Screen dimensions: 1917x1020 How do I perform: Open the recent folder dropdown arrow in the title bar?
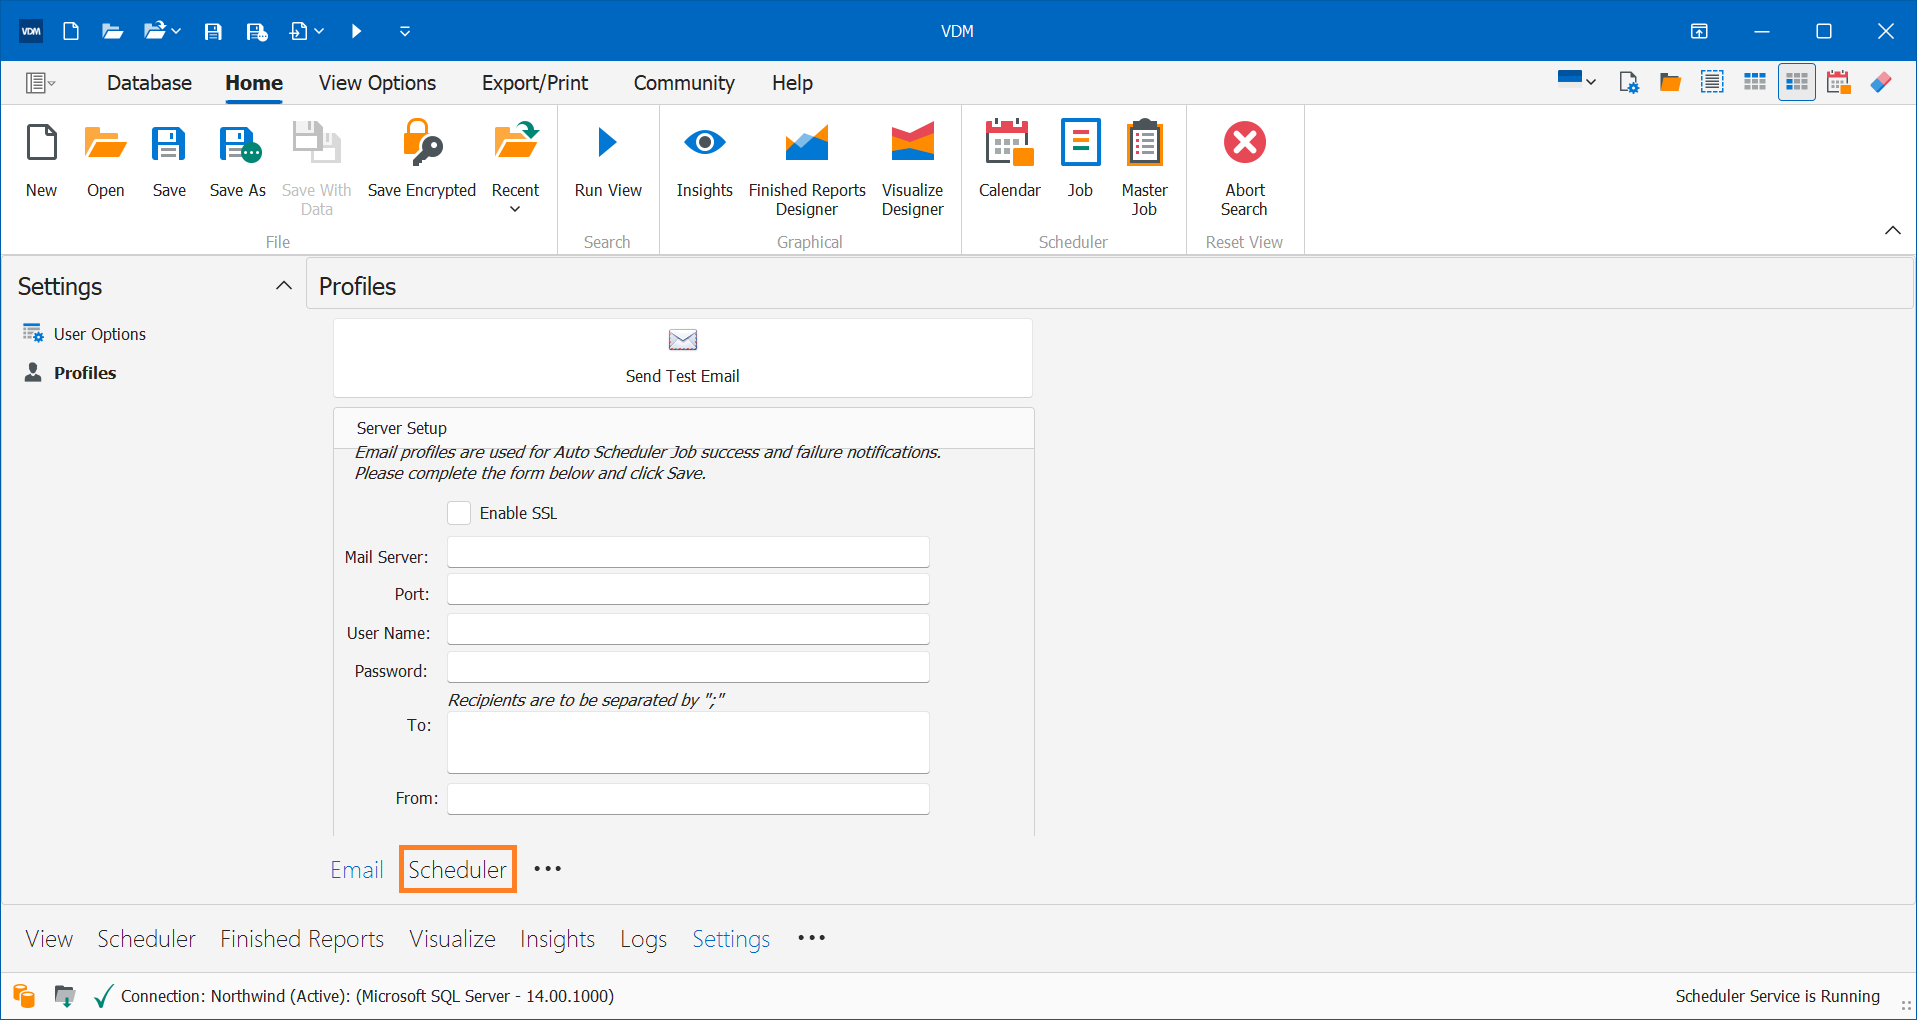pos(177,31)
